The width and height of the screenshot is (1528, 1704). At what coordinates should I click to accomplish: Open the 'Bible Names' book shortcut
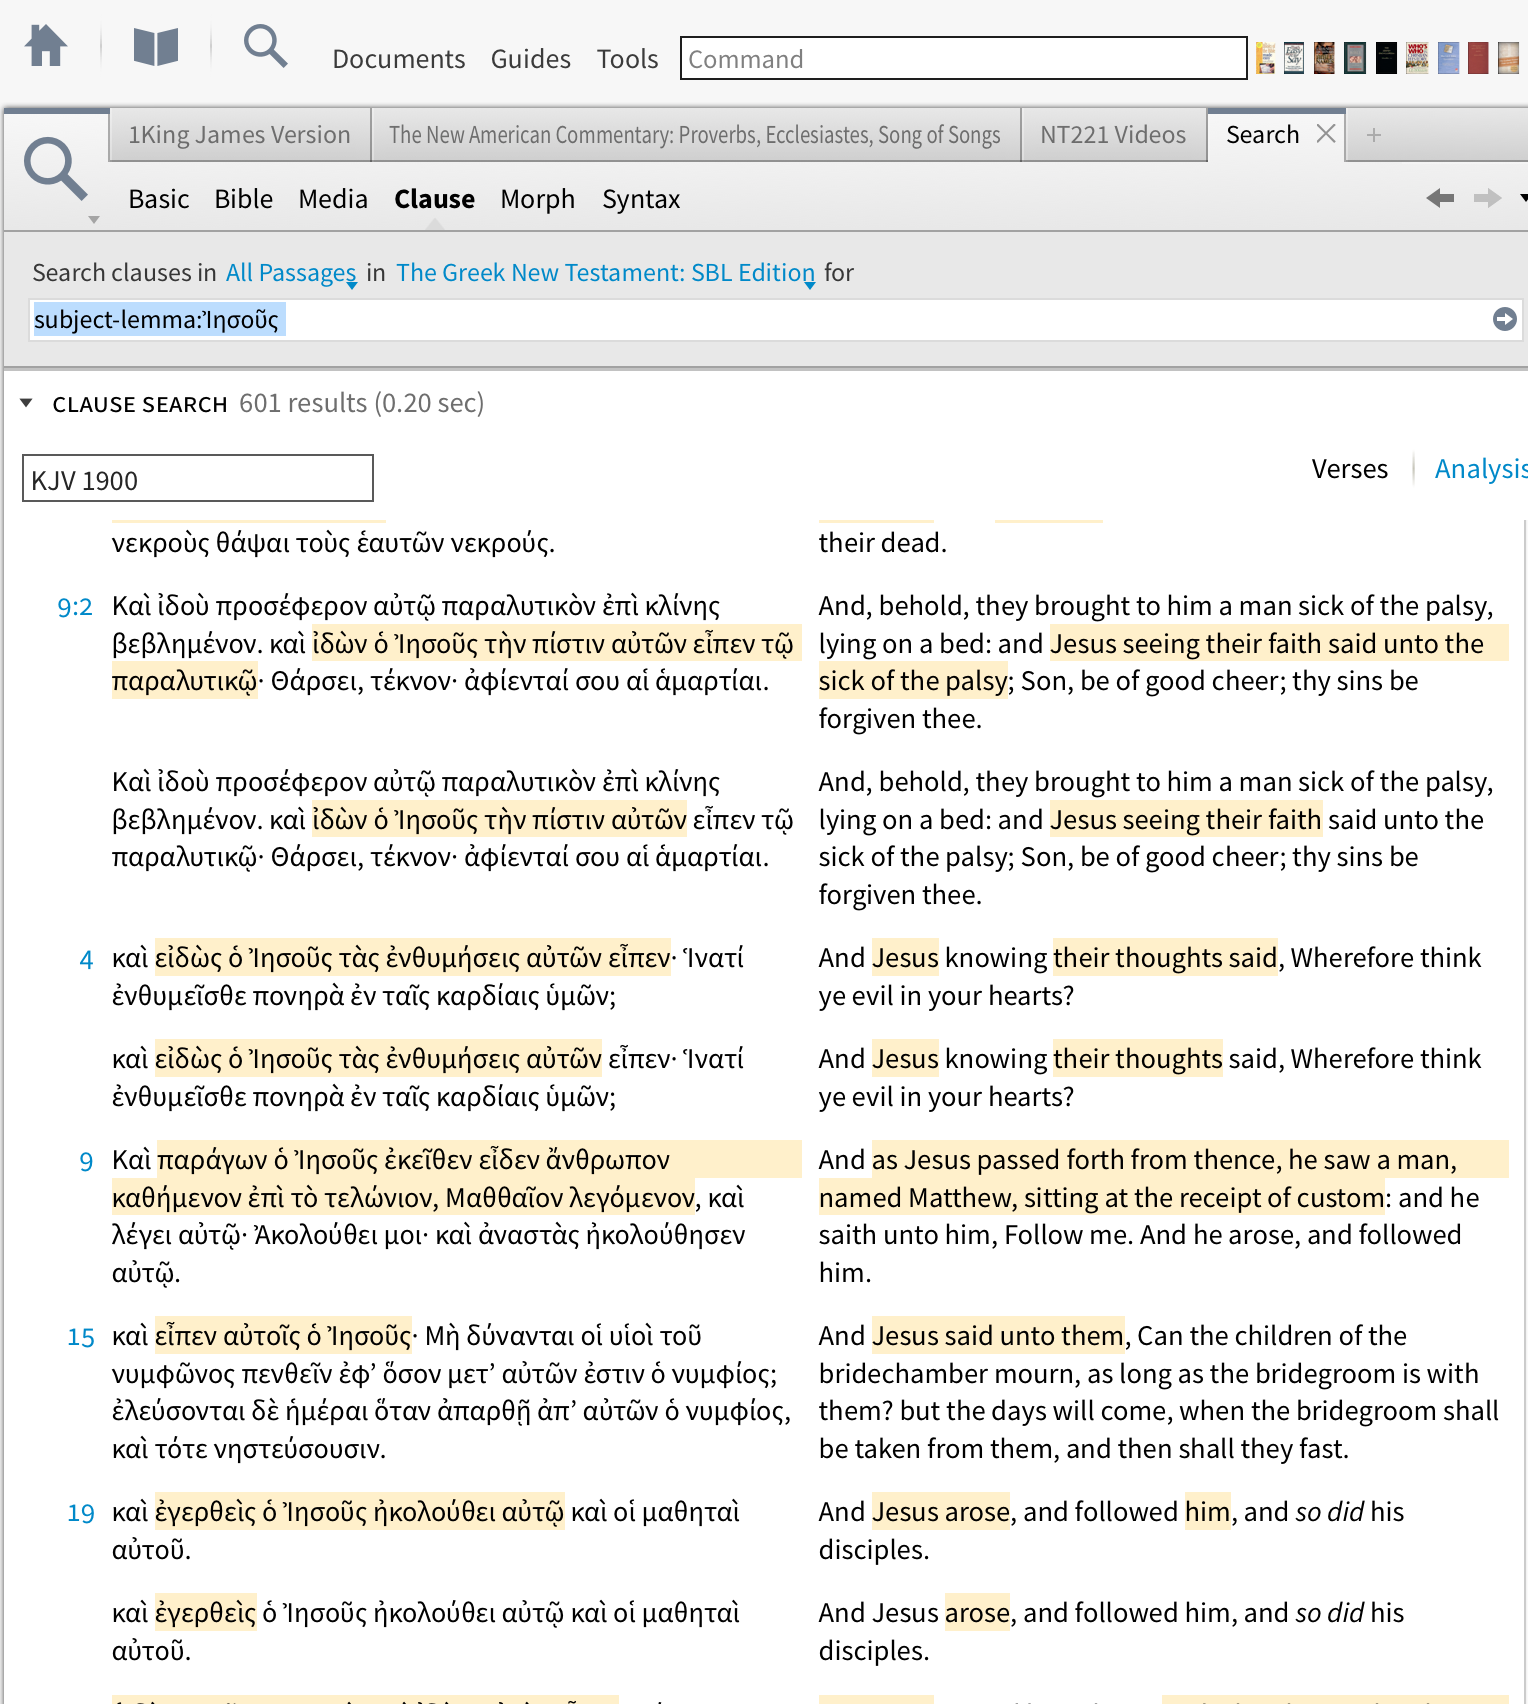pos(1324,58)
